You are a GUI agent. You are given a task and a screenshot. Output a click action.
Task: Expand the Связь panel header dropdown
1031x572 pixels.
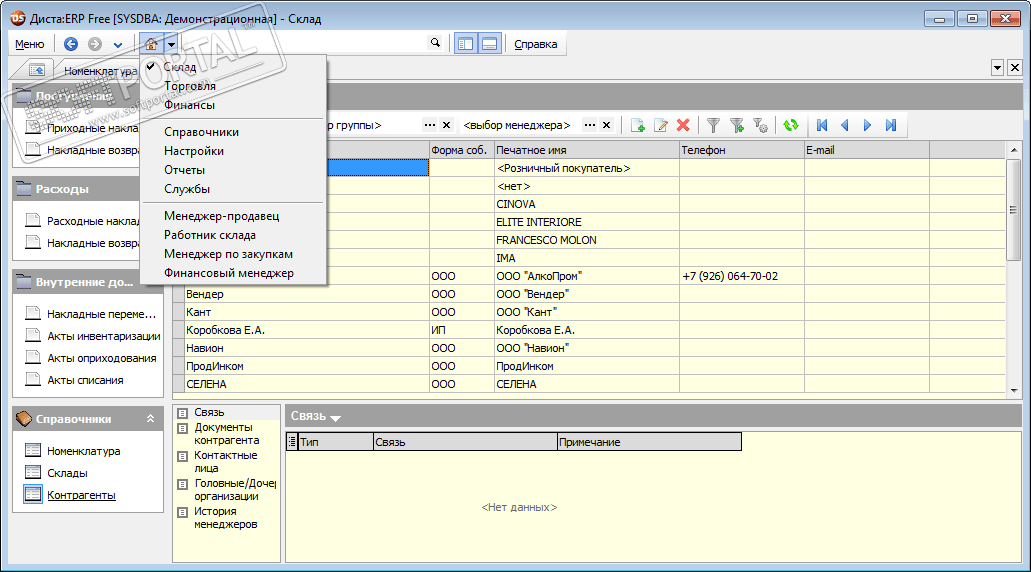pos(336,417)
